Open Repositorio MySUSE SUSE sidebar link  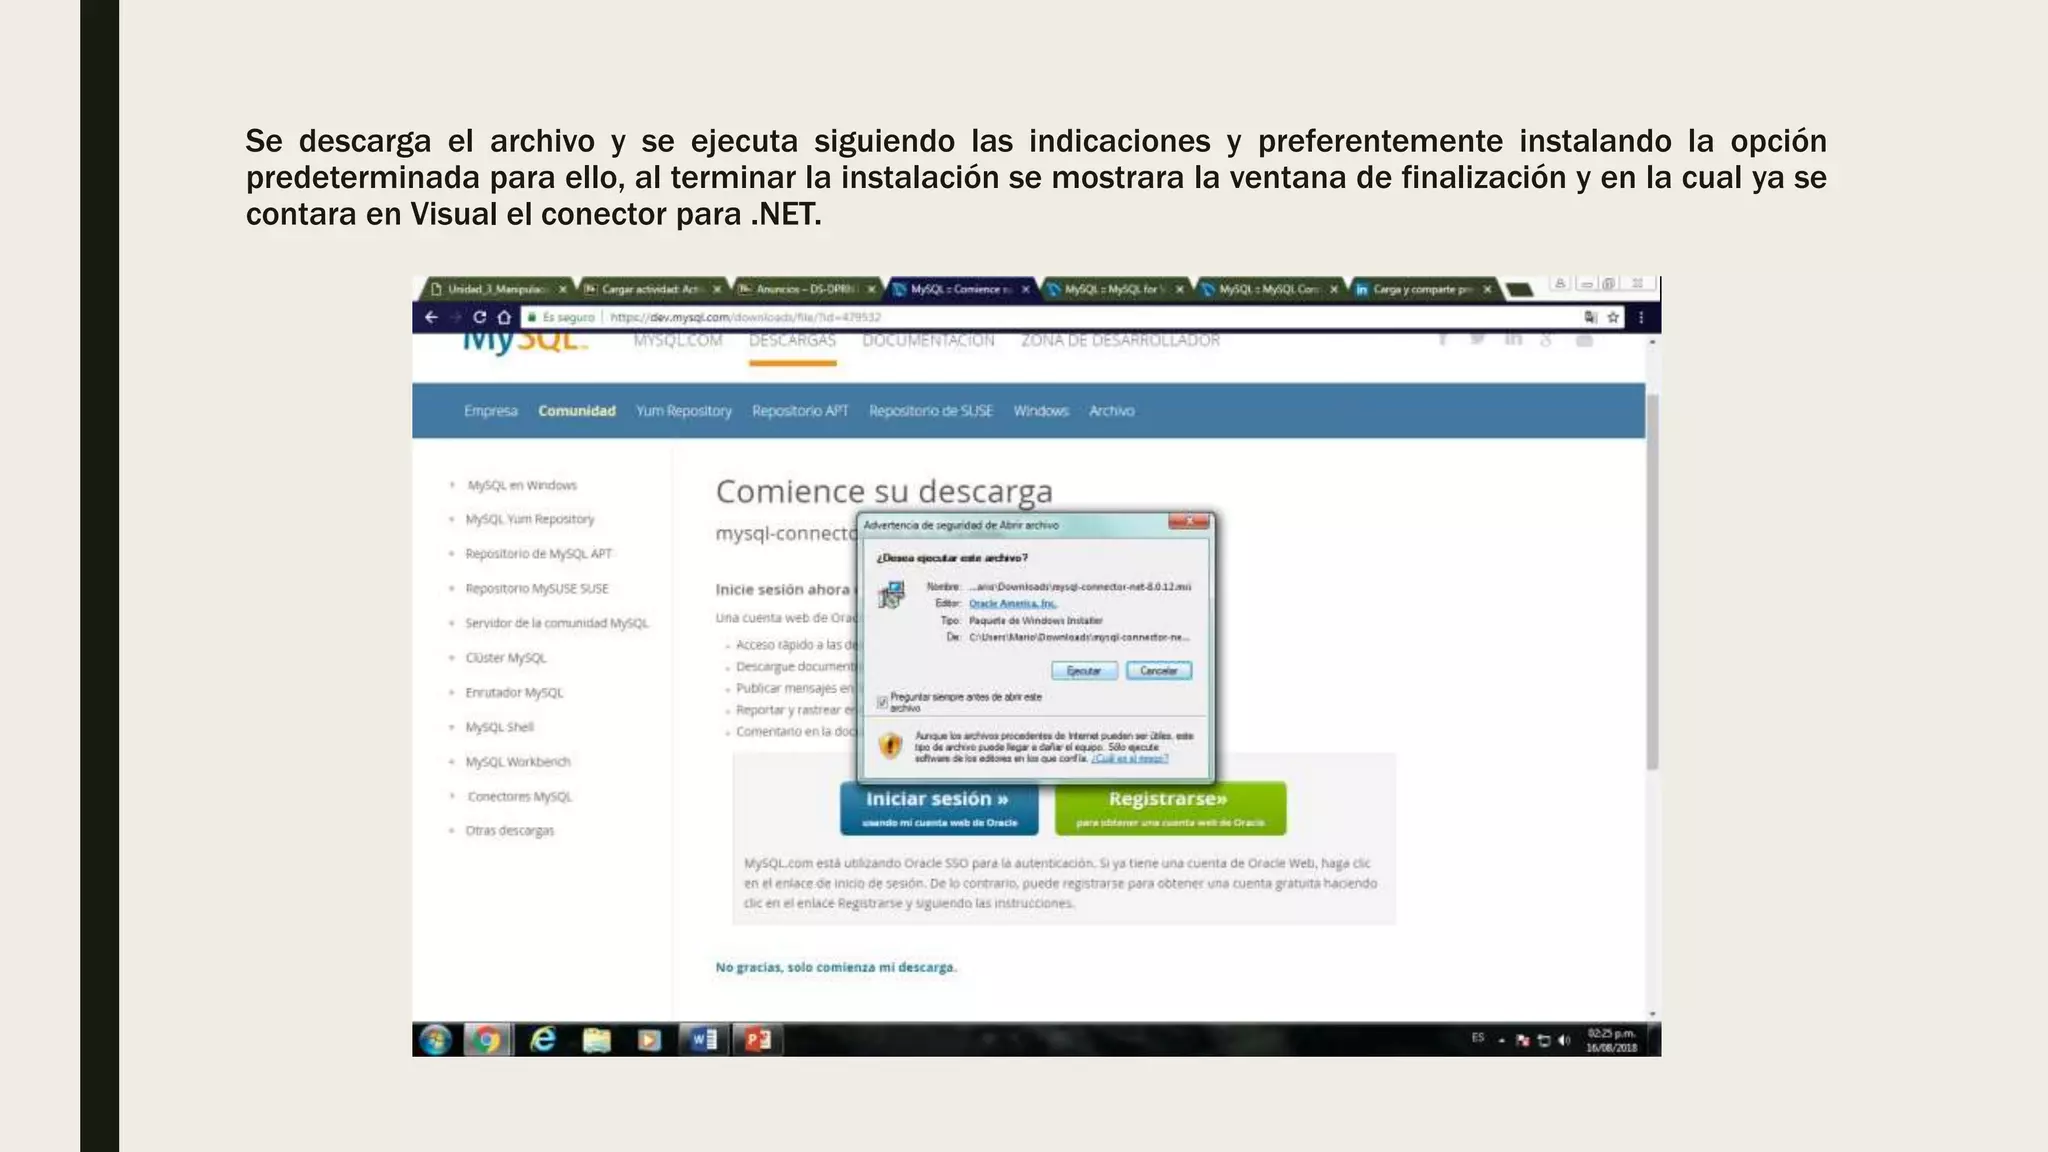tap(537, 589)
